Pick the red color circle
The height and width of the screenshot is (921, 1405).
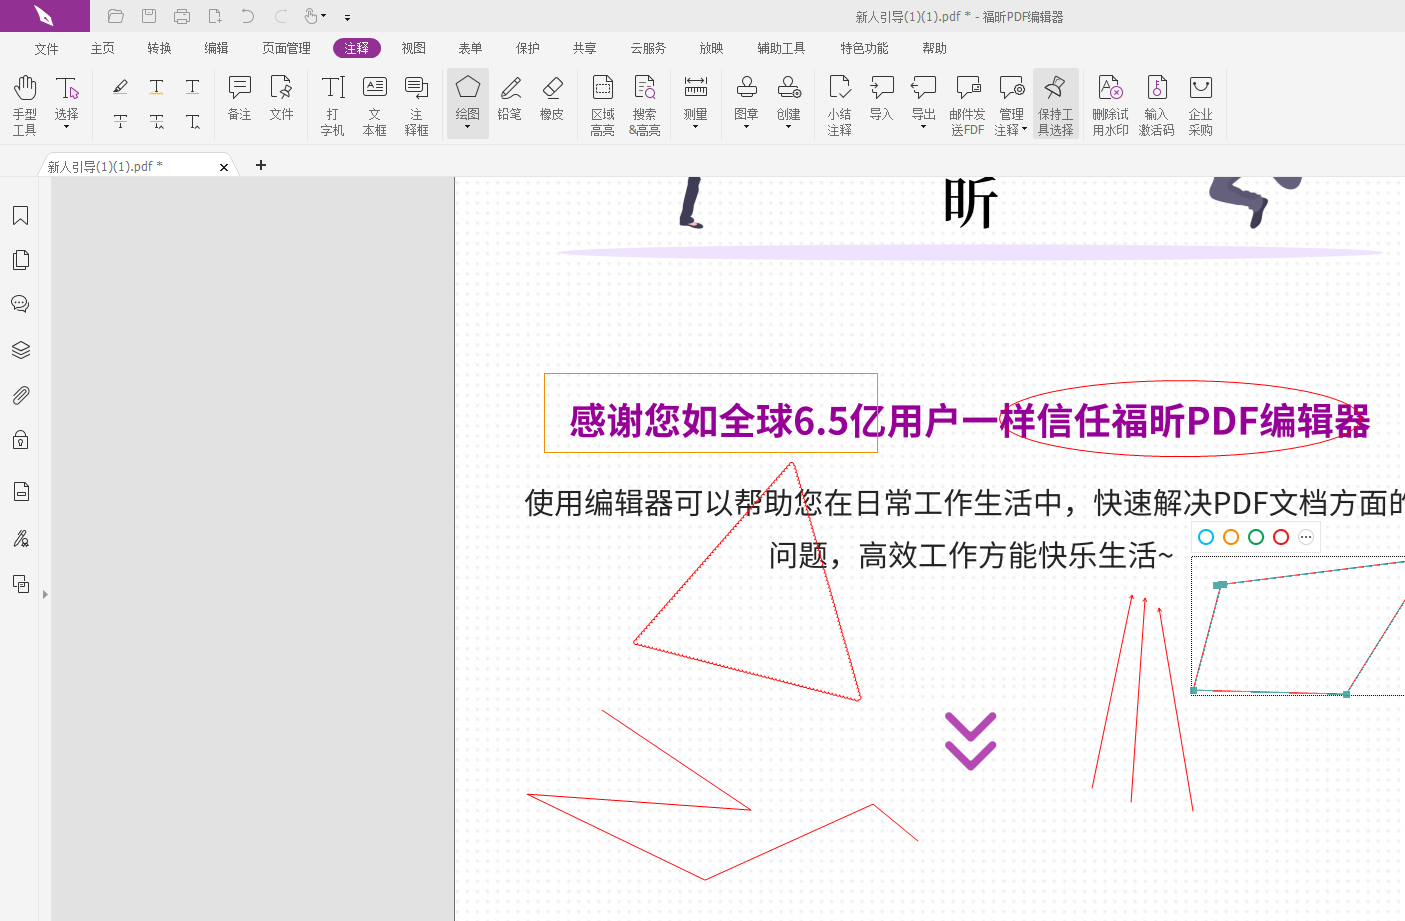pos(1281,537)
